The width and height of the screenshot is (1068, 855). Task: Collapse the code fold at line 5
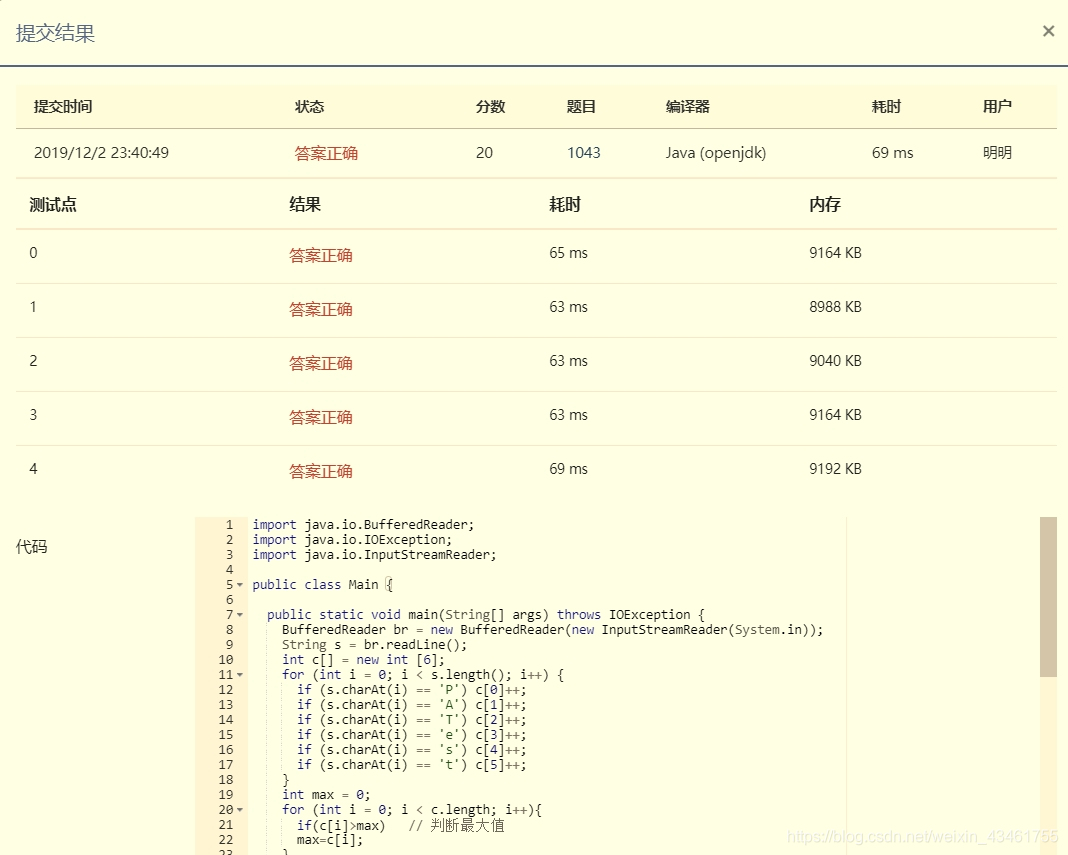240,585
